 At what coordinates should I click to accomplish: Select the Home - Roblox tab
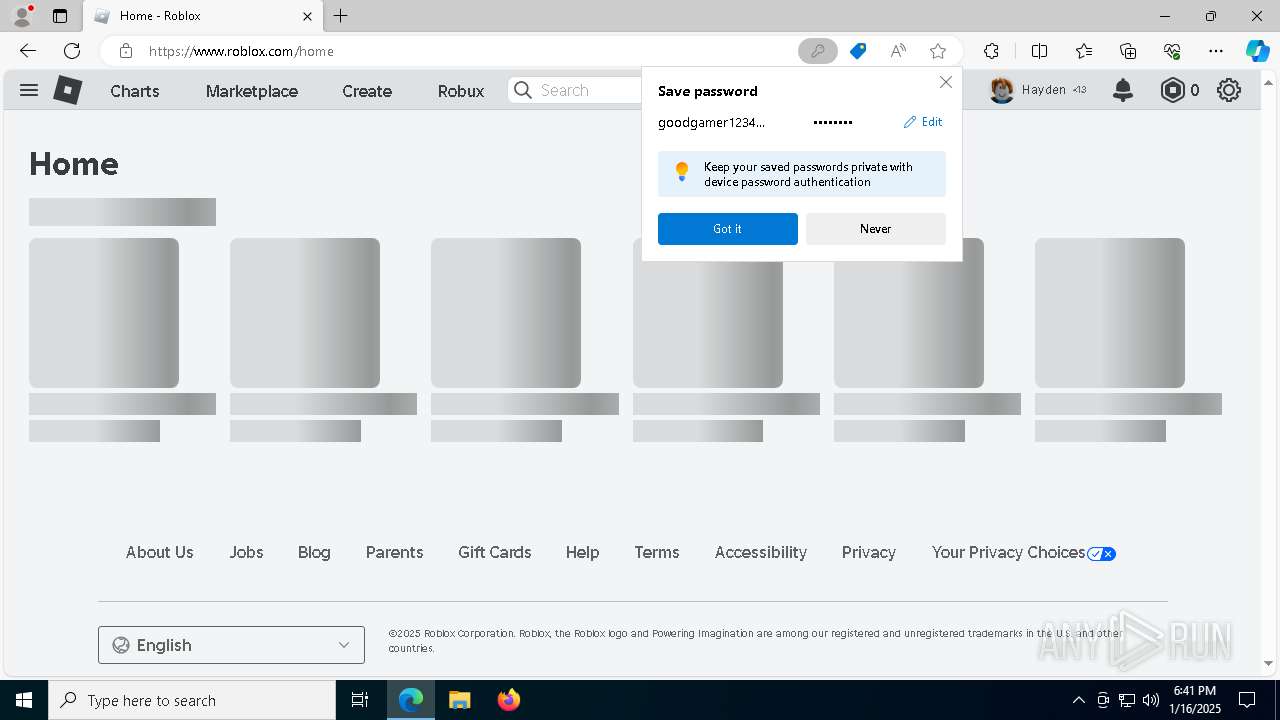(x=203, y=16)
